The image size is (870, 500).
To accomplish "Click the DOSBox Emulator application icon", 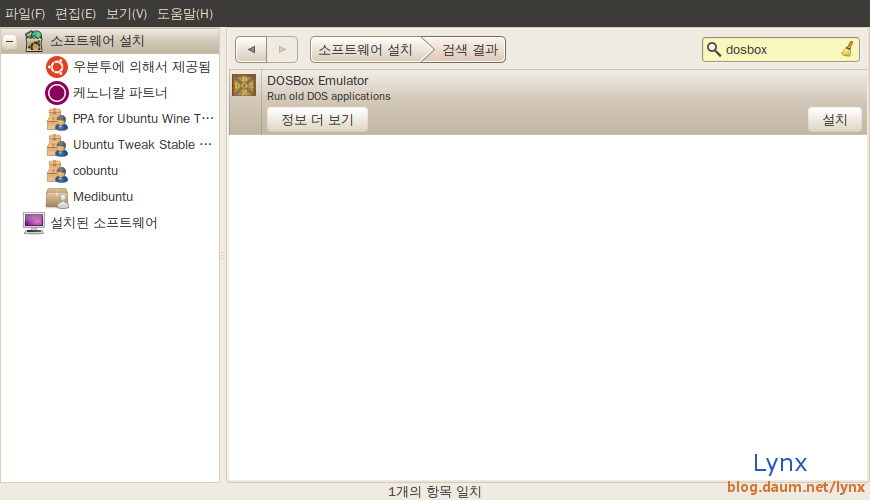I will coord(244,85).
